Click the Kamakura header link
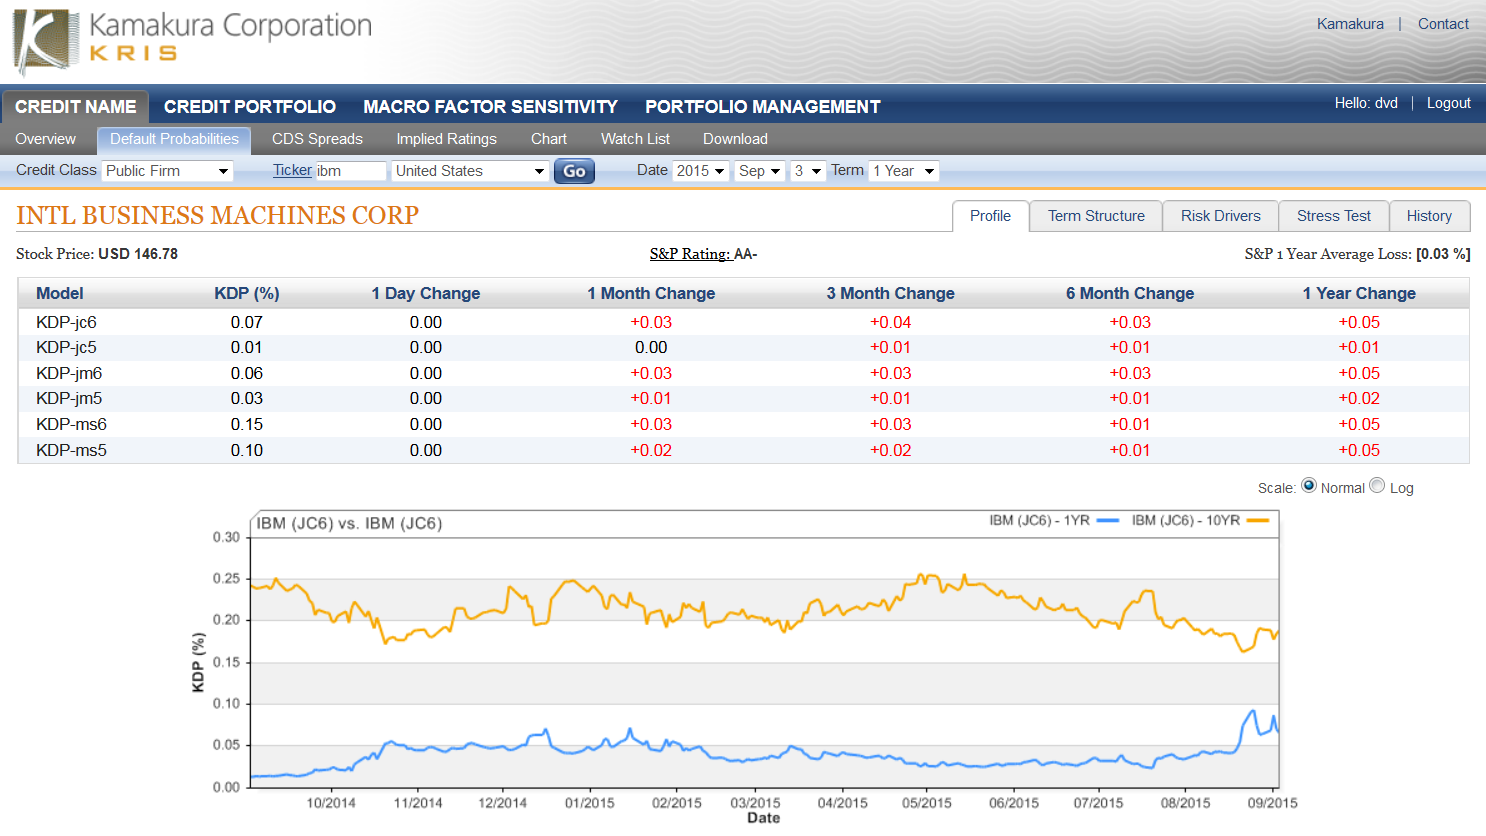The height and width of the screenshot is (836, 1486). (1350, 24)
